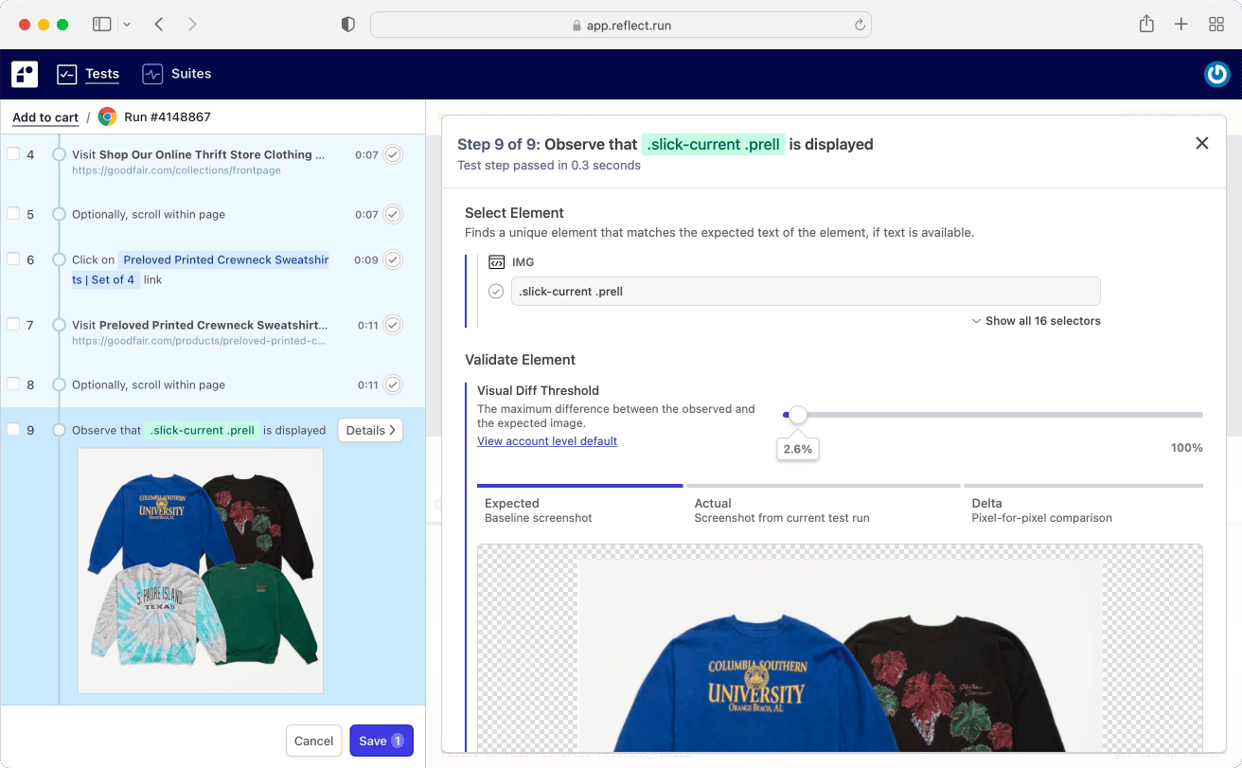Expand Show all 16 selectors

(x=1036, y=321)
